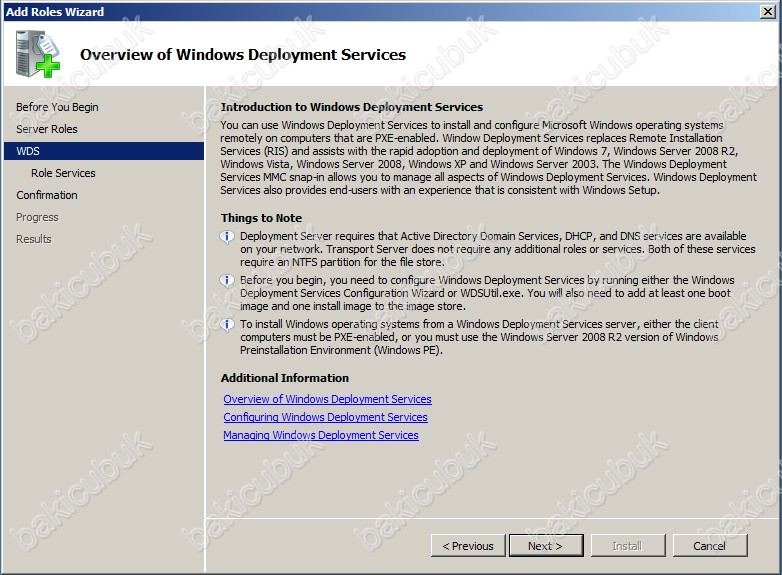Open Overview of Windows Deployment Services link
The image size is (782, 575).
(327, 399)
